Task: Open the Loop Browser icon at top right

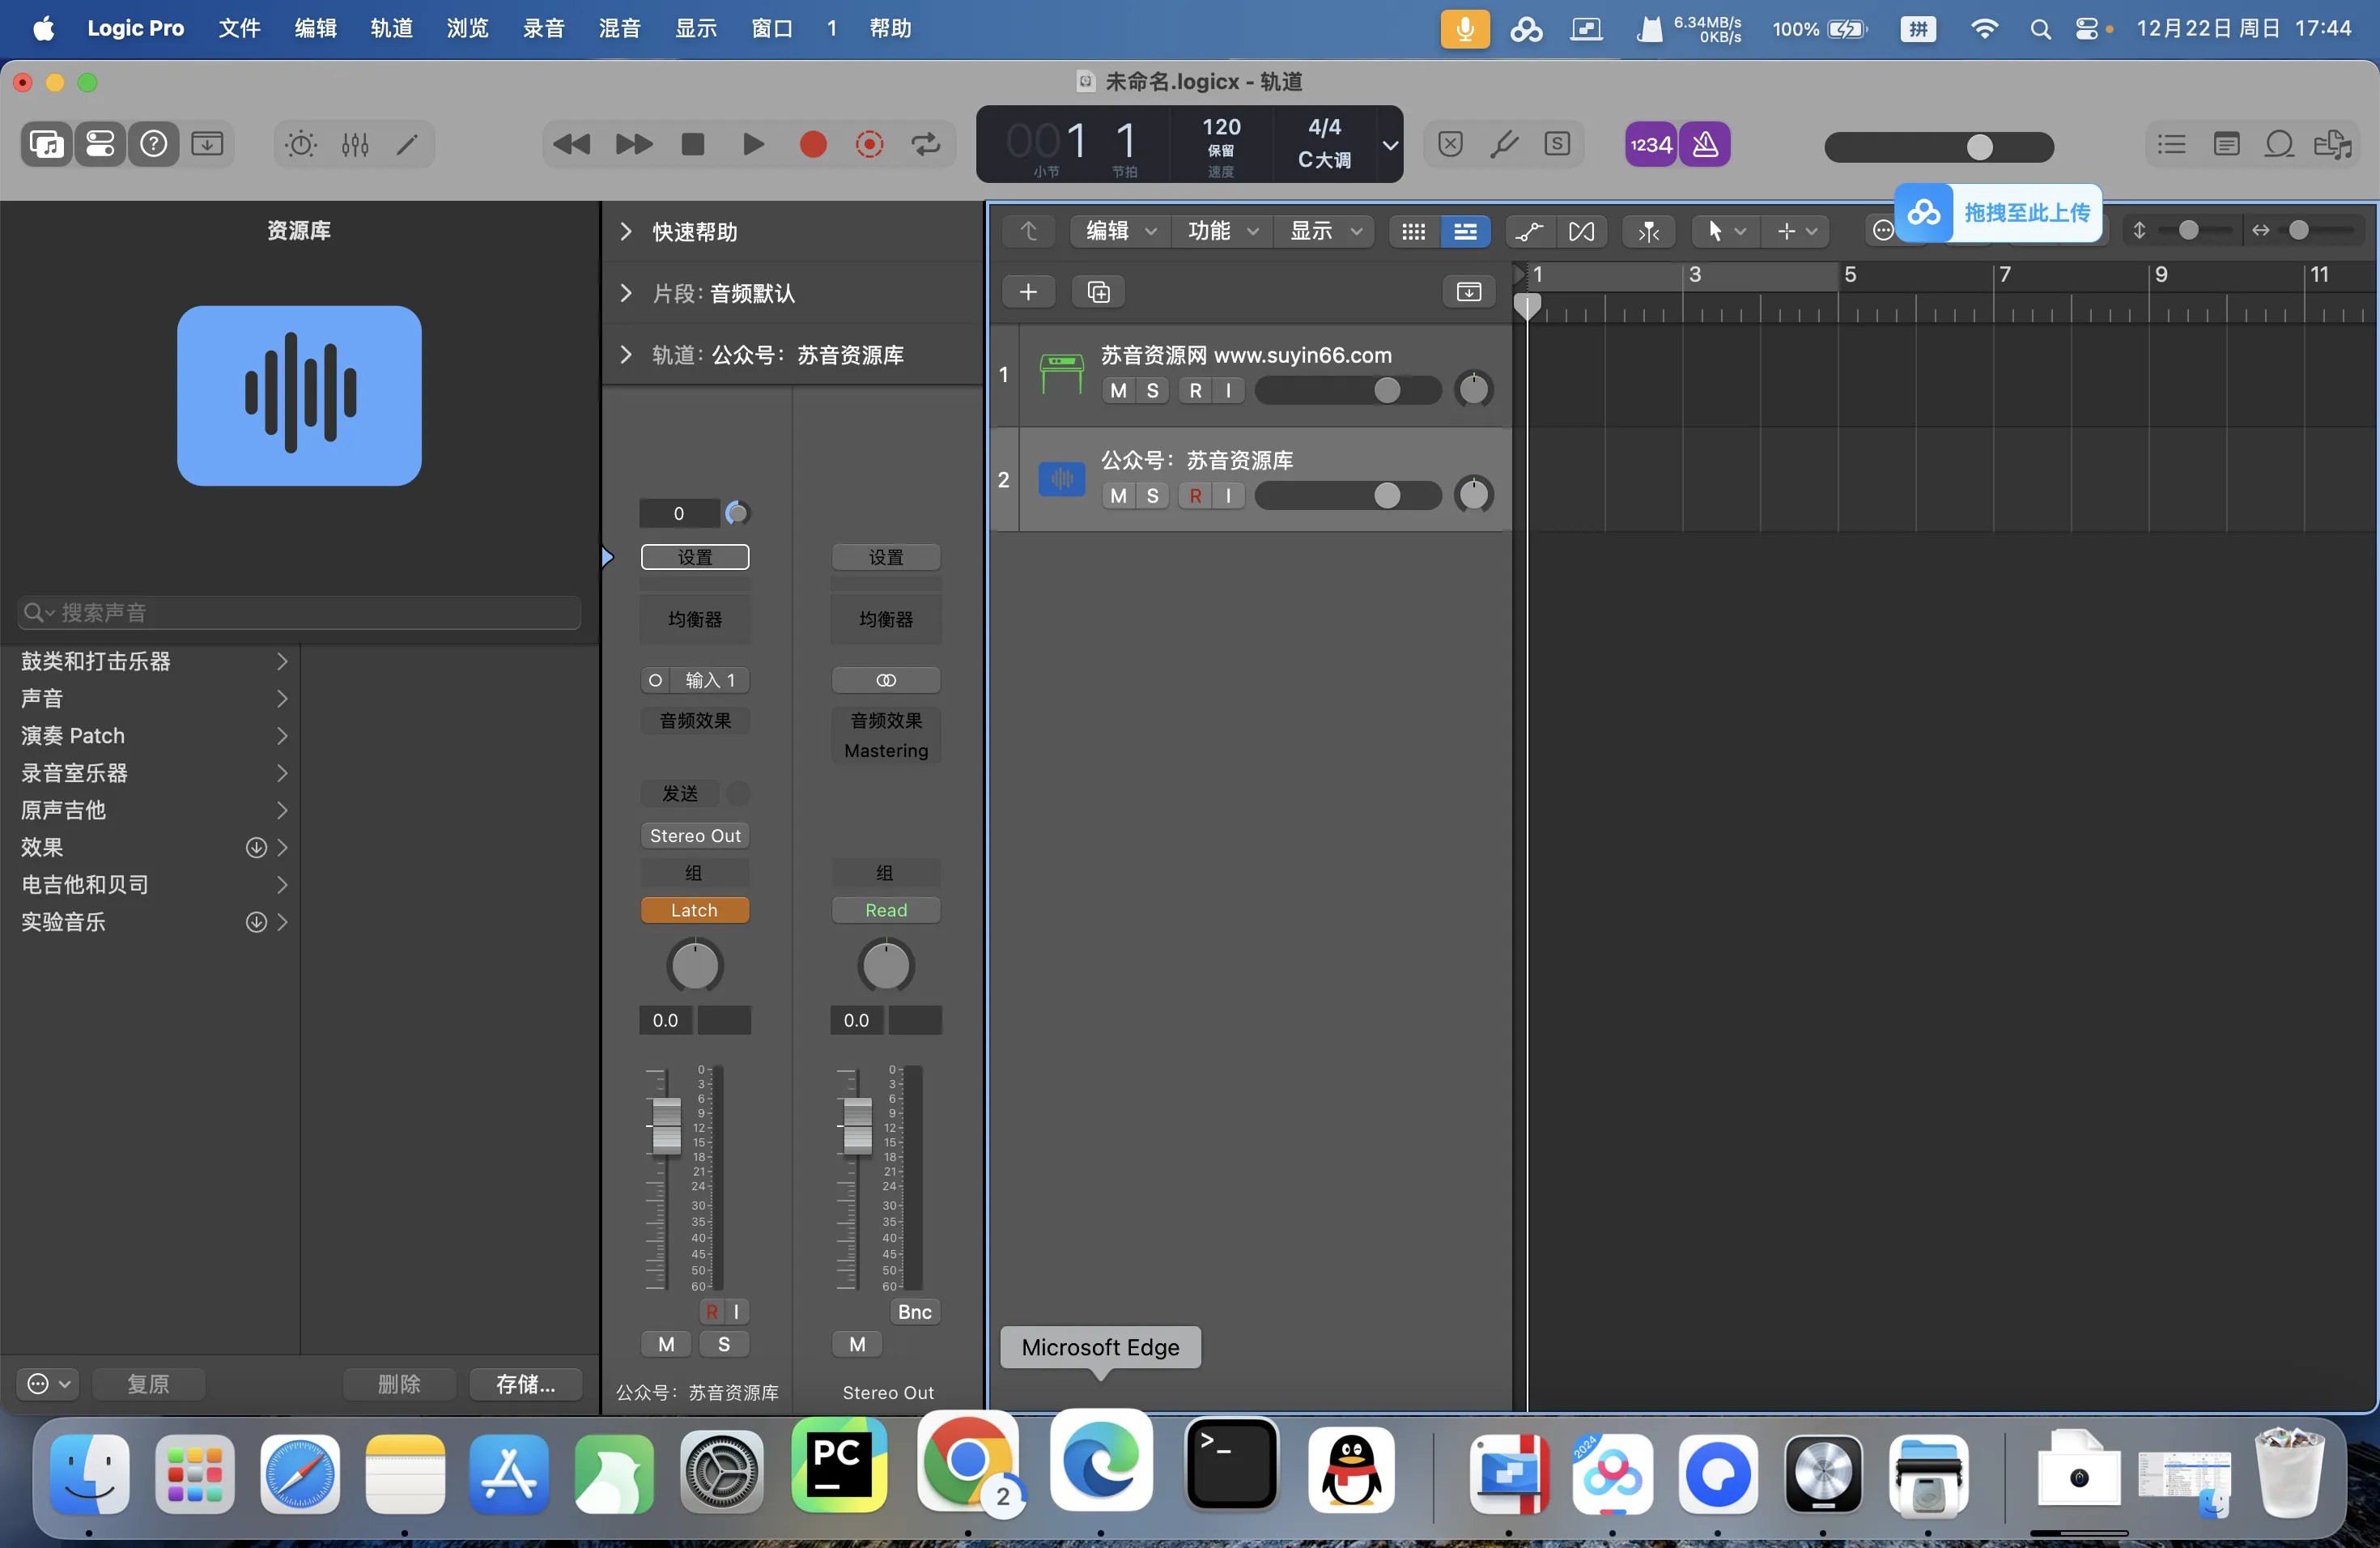Action: click(x=2280, y=144)
